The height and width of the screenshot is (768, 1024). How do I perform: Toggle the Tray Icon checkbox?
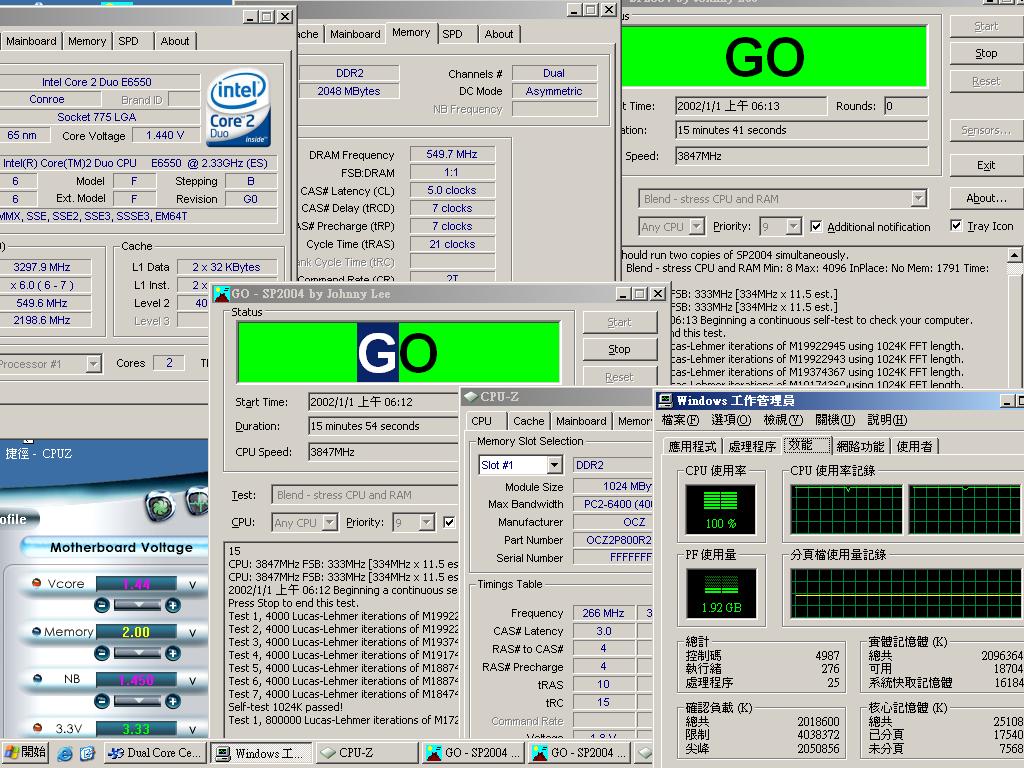(x=956, y=225)
